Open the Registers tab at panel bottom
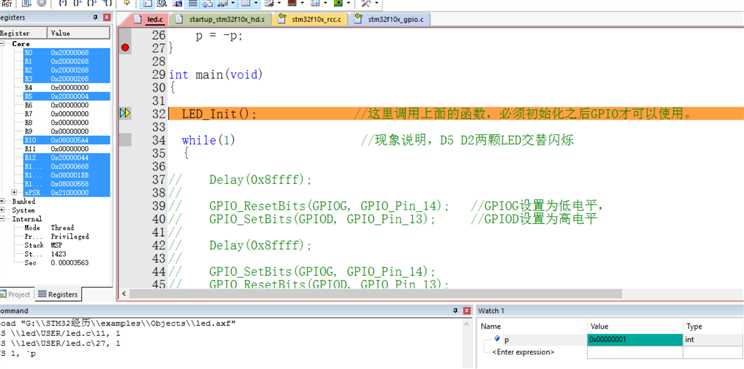Image resolution: width=744 pixels, height=369 pixels. click(x=57, y=295)
